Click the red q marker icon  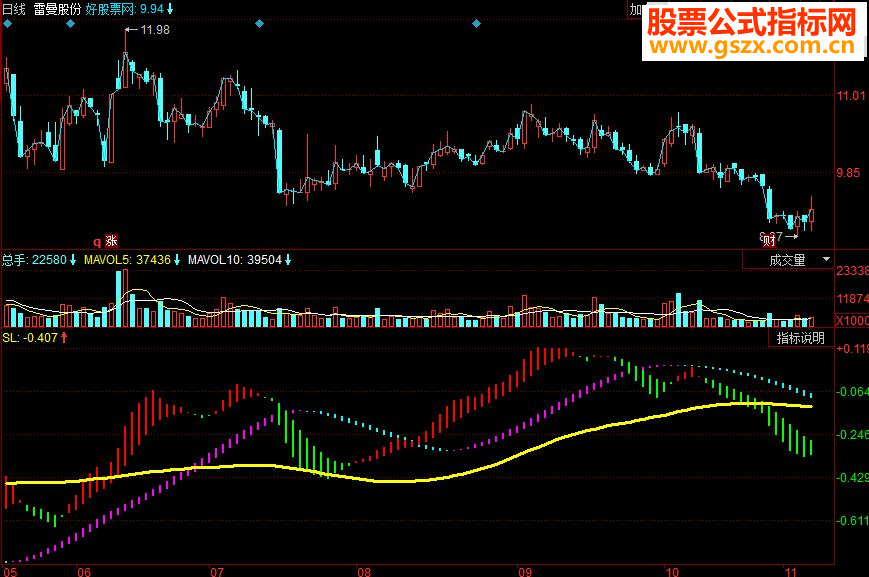coord(97,242)
